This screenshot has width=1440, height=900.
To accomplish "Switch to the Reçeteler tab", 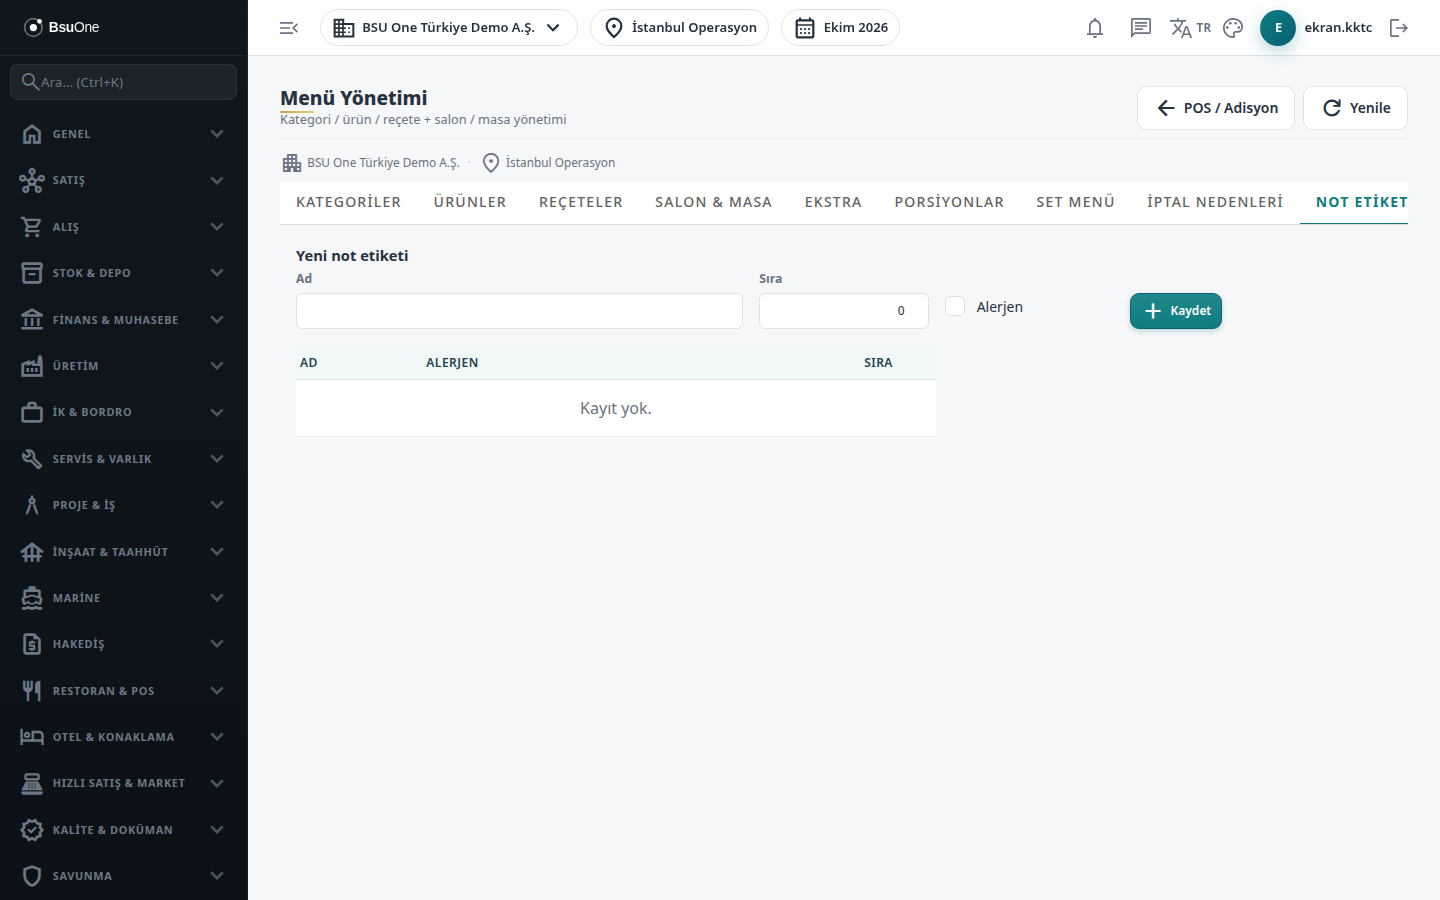I will 581,202.
